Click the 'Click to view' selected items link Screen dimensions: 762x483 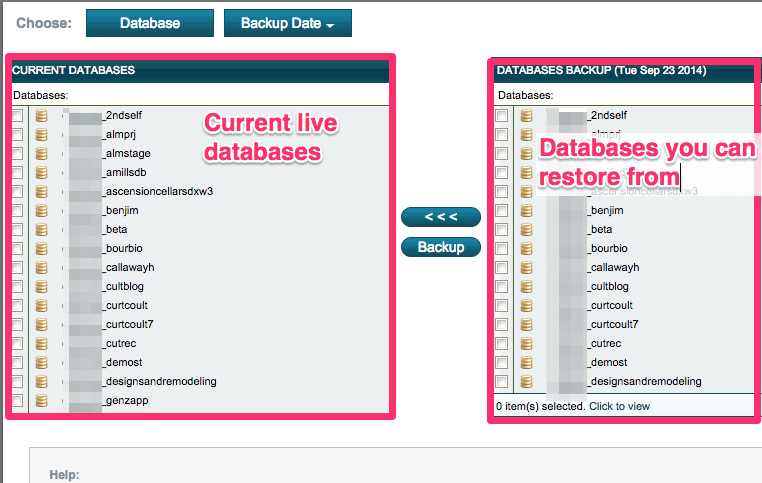619,406
